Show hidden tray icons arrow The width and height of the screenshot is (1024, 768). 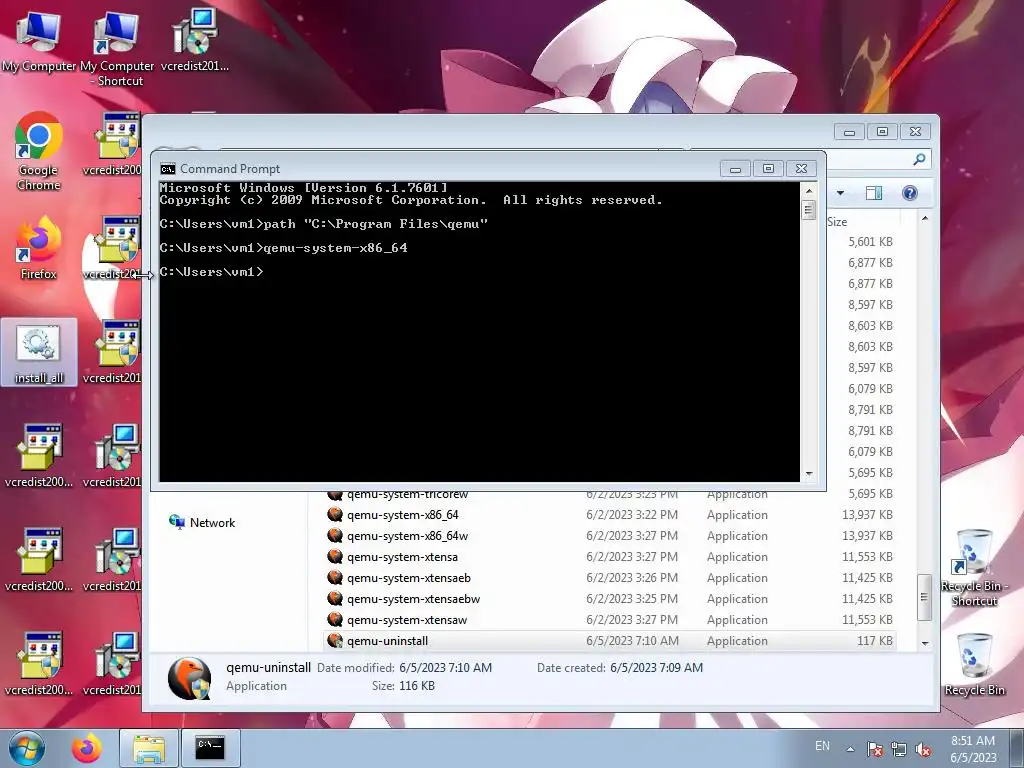tap(850, 749)
